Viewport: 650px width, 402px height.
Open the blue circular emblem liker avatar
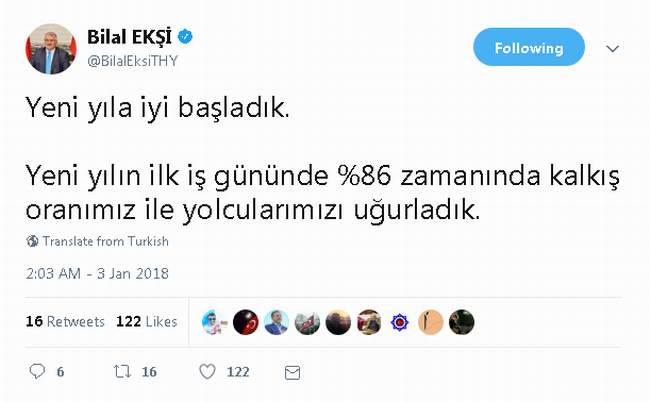400,322
